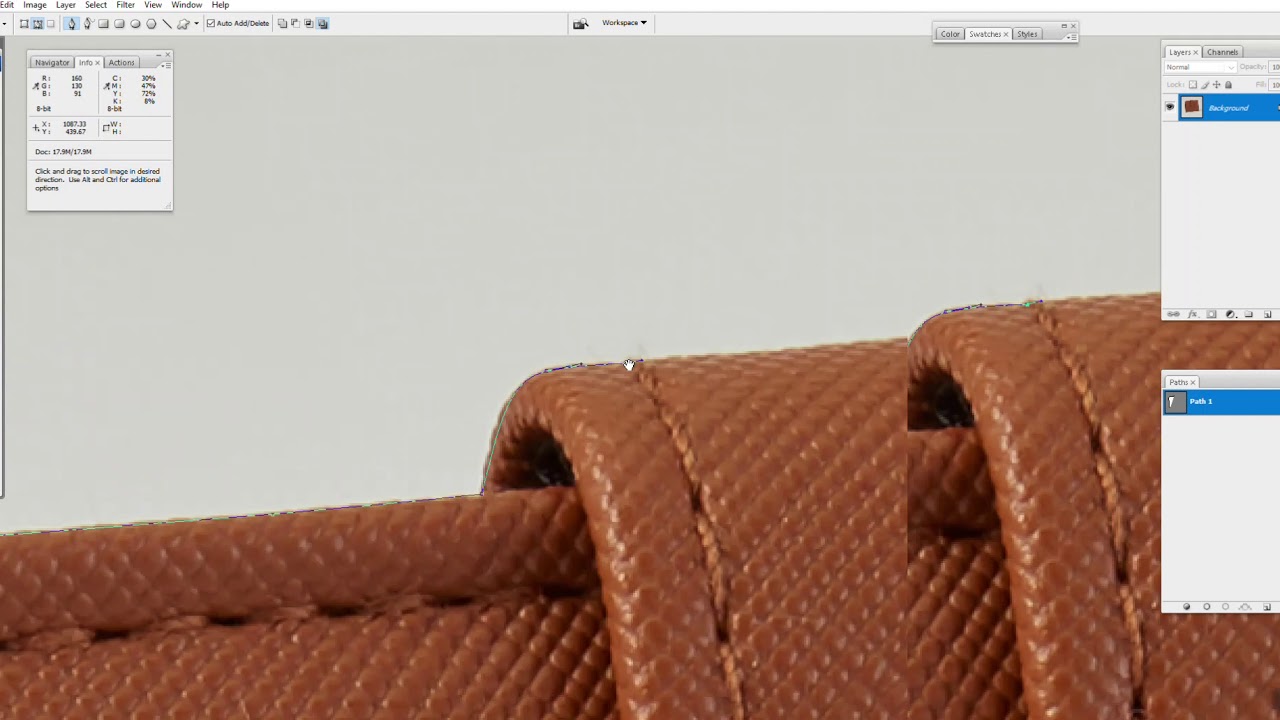1280x720 pixels.
Task: Stroke path with brush icon
Action: tap(1207, 606)
